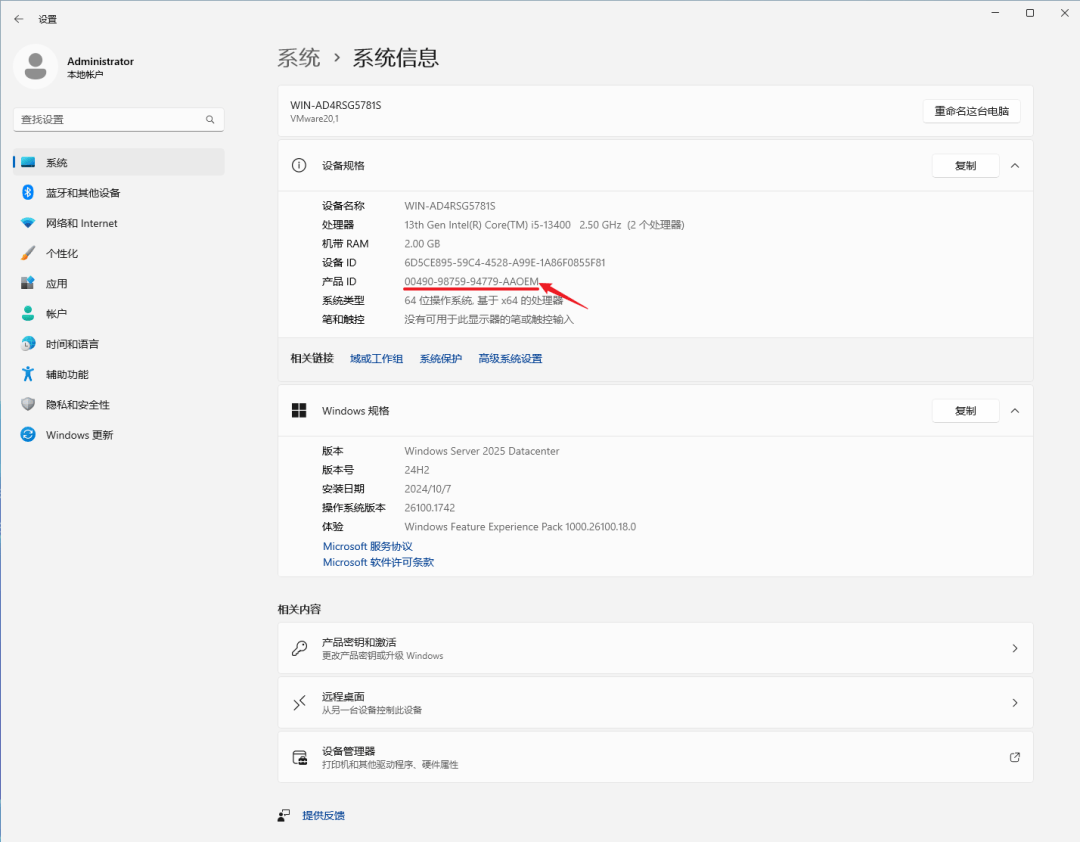Click the 2.00 GB RAM value
Screen dimensions: 1080x842
tap(422, 243)
